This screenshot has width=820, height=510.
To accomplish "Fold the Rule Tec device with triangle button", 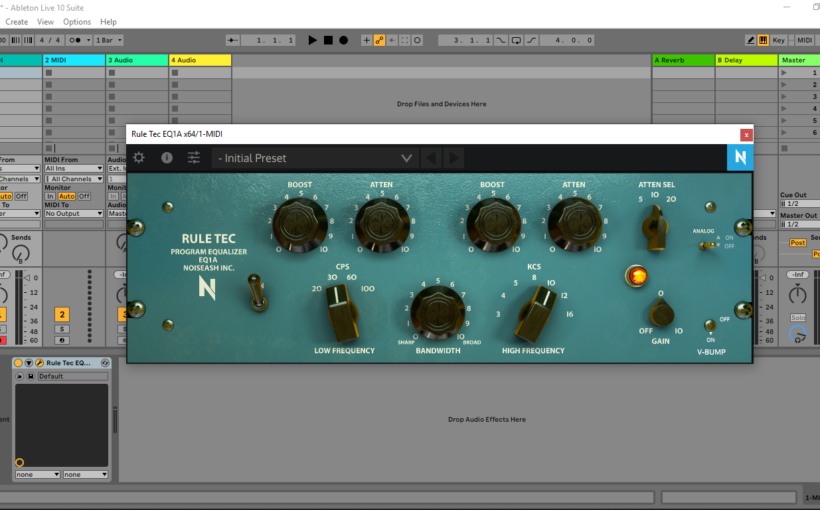I will [29, 362].
